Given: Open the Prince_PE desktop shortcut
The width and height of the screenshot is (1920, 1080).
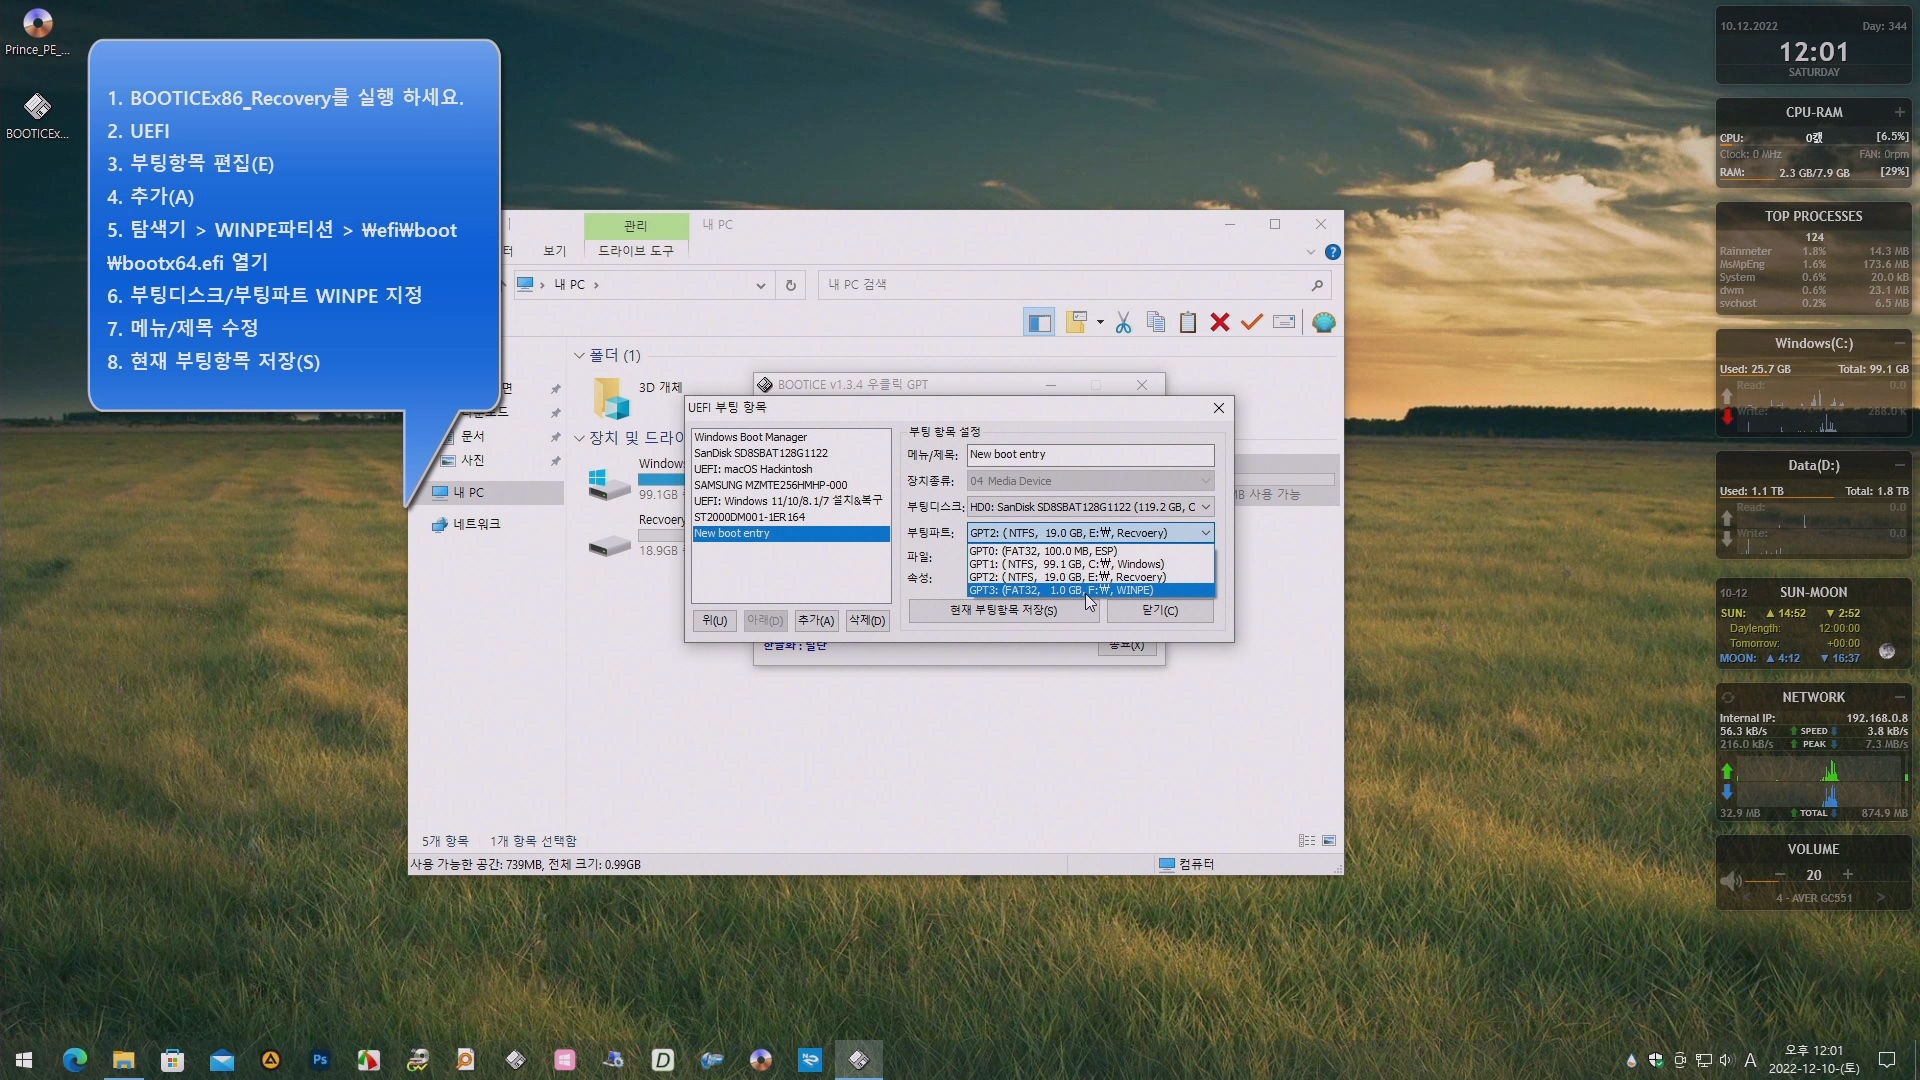Looking at the screenshot, I should (x=37, y=32).
